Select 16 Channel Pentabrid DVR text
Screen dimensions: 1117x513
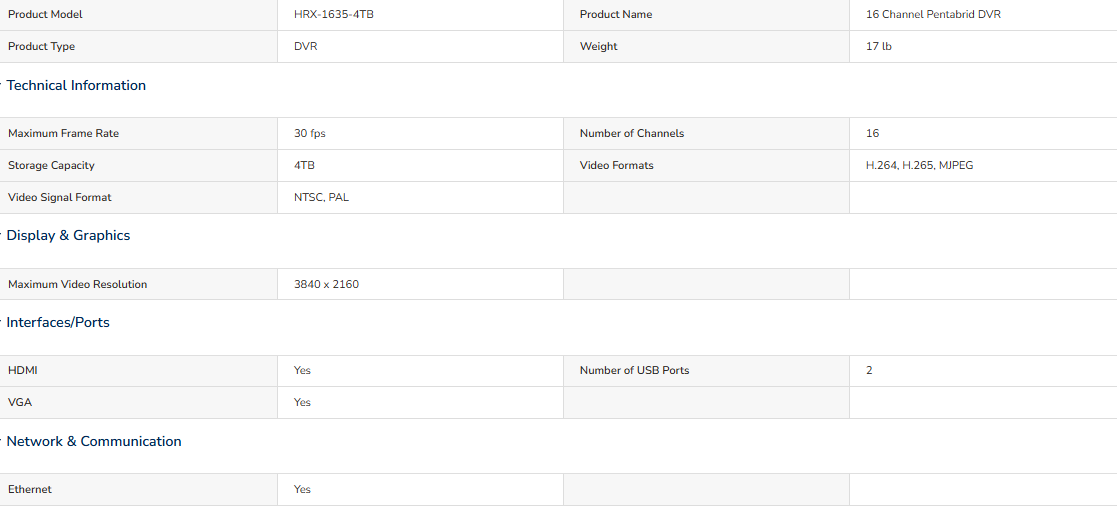click(x=933, y=14)
